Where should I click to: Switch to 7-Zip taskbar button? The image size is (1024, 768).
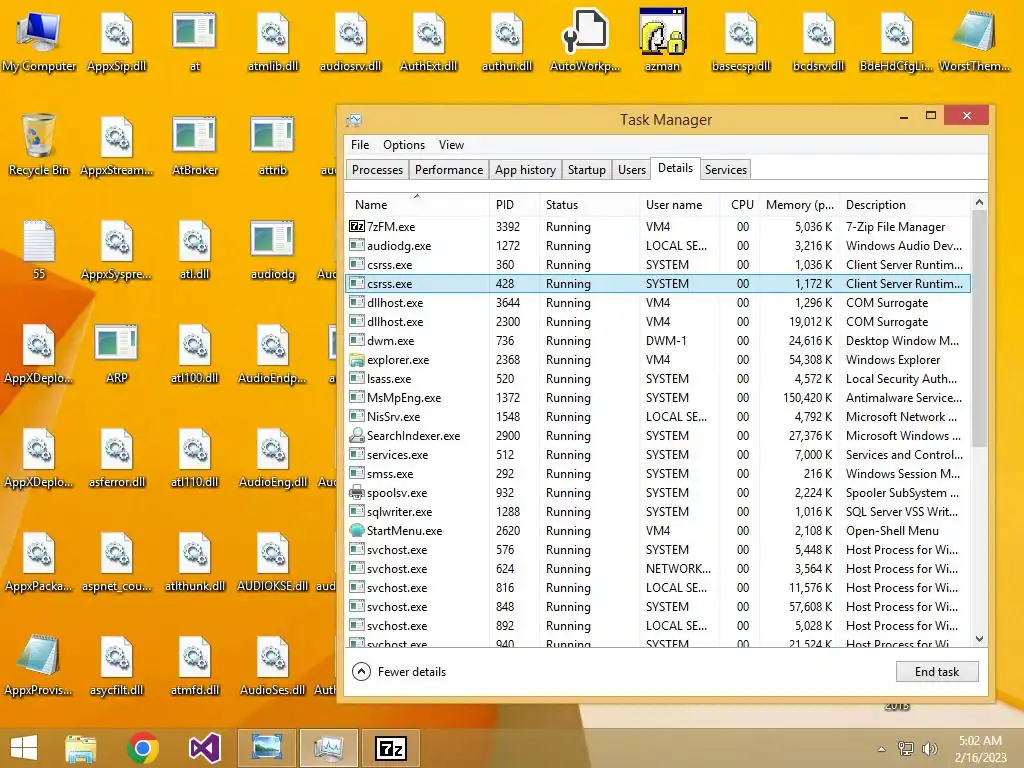[391, 748]
